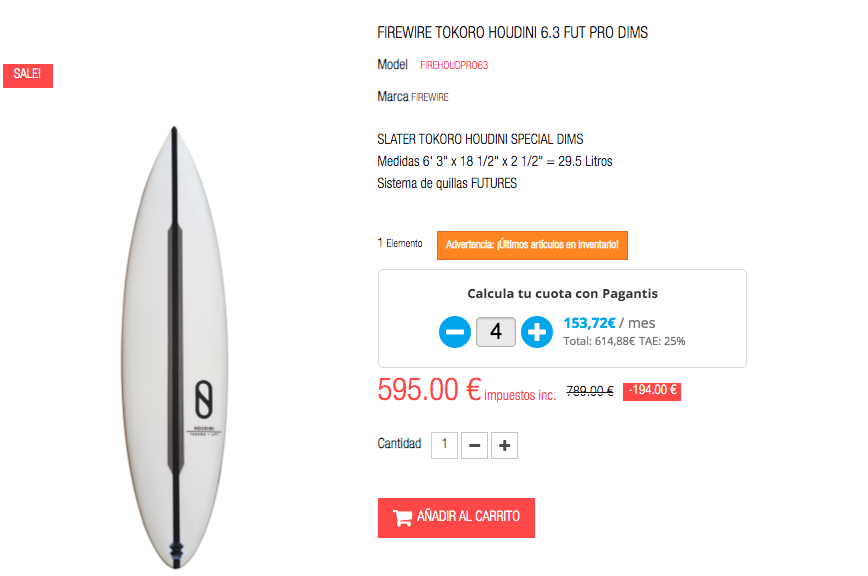Click the shopping cart icon in red button
The width and height of the screenshot is (868, 576).
pos(402,518)
